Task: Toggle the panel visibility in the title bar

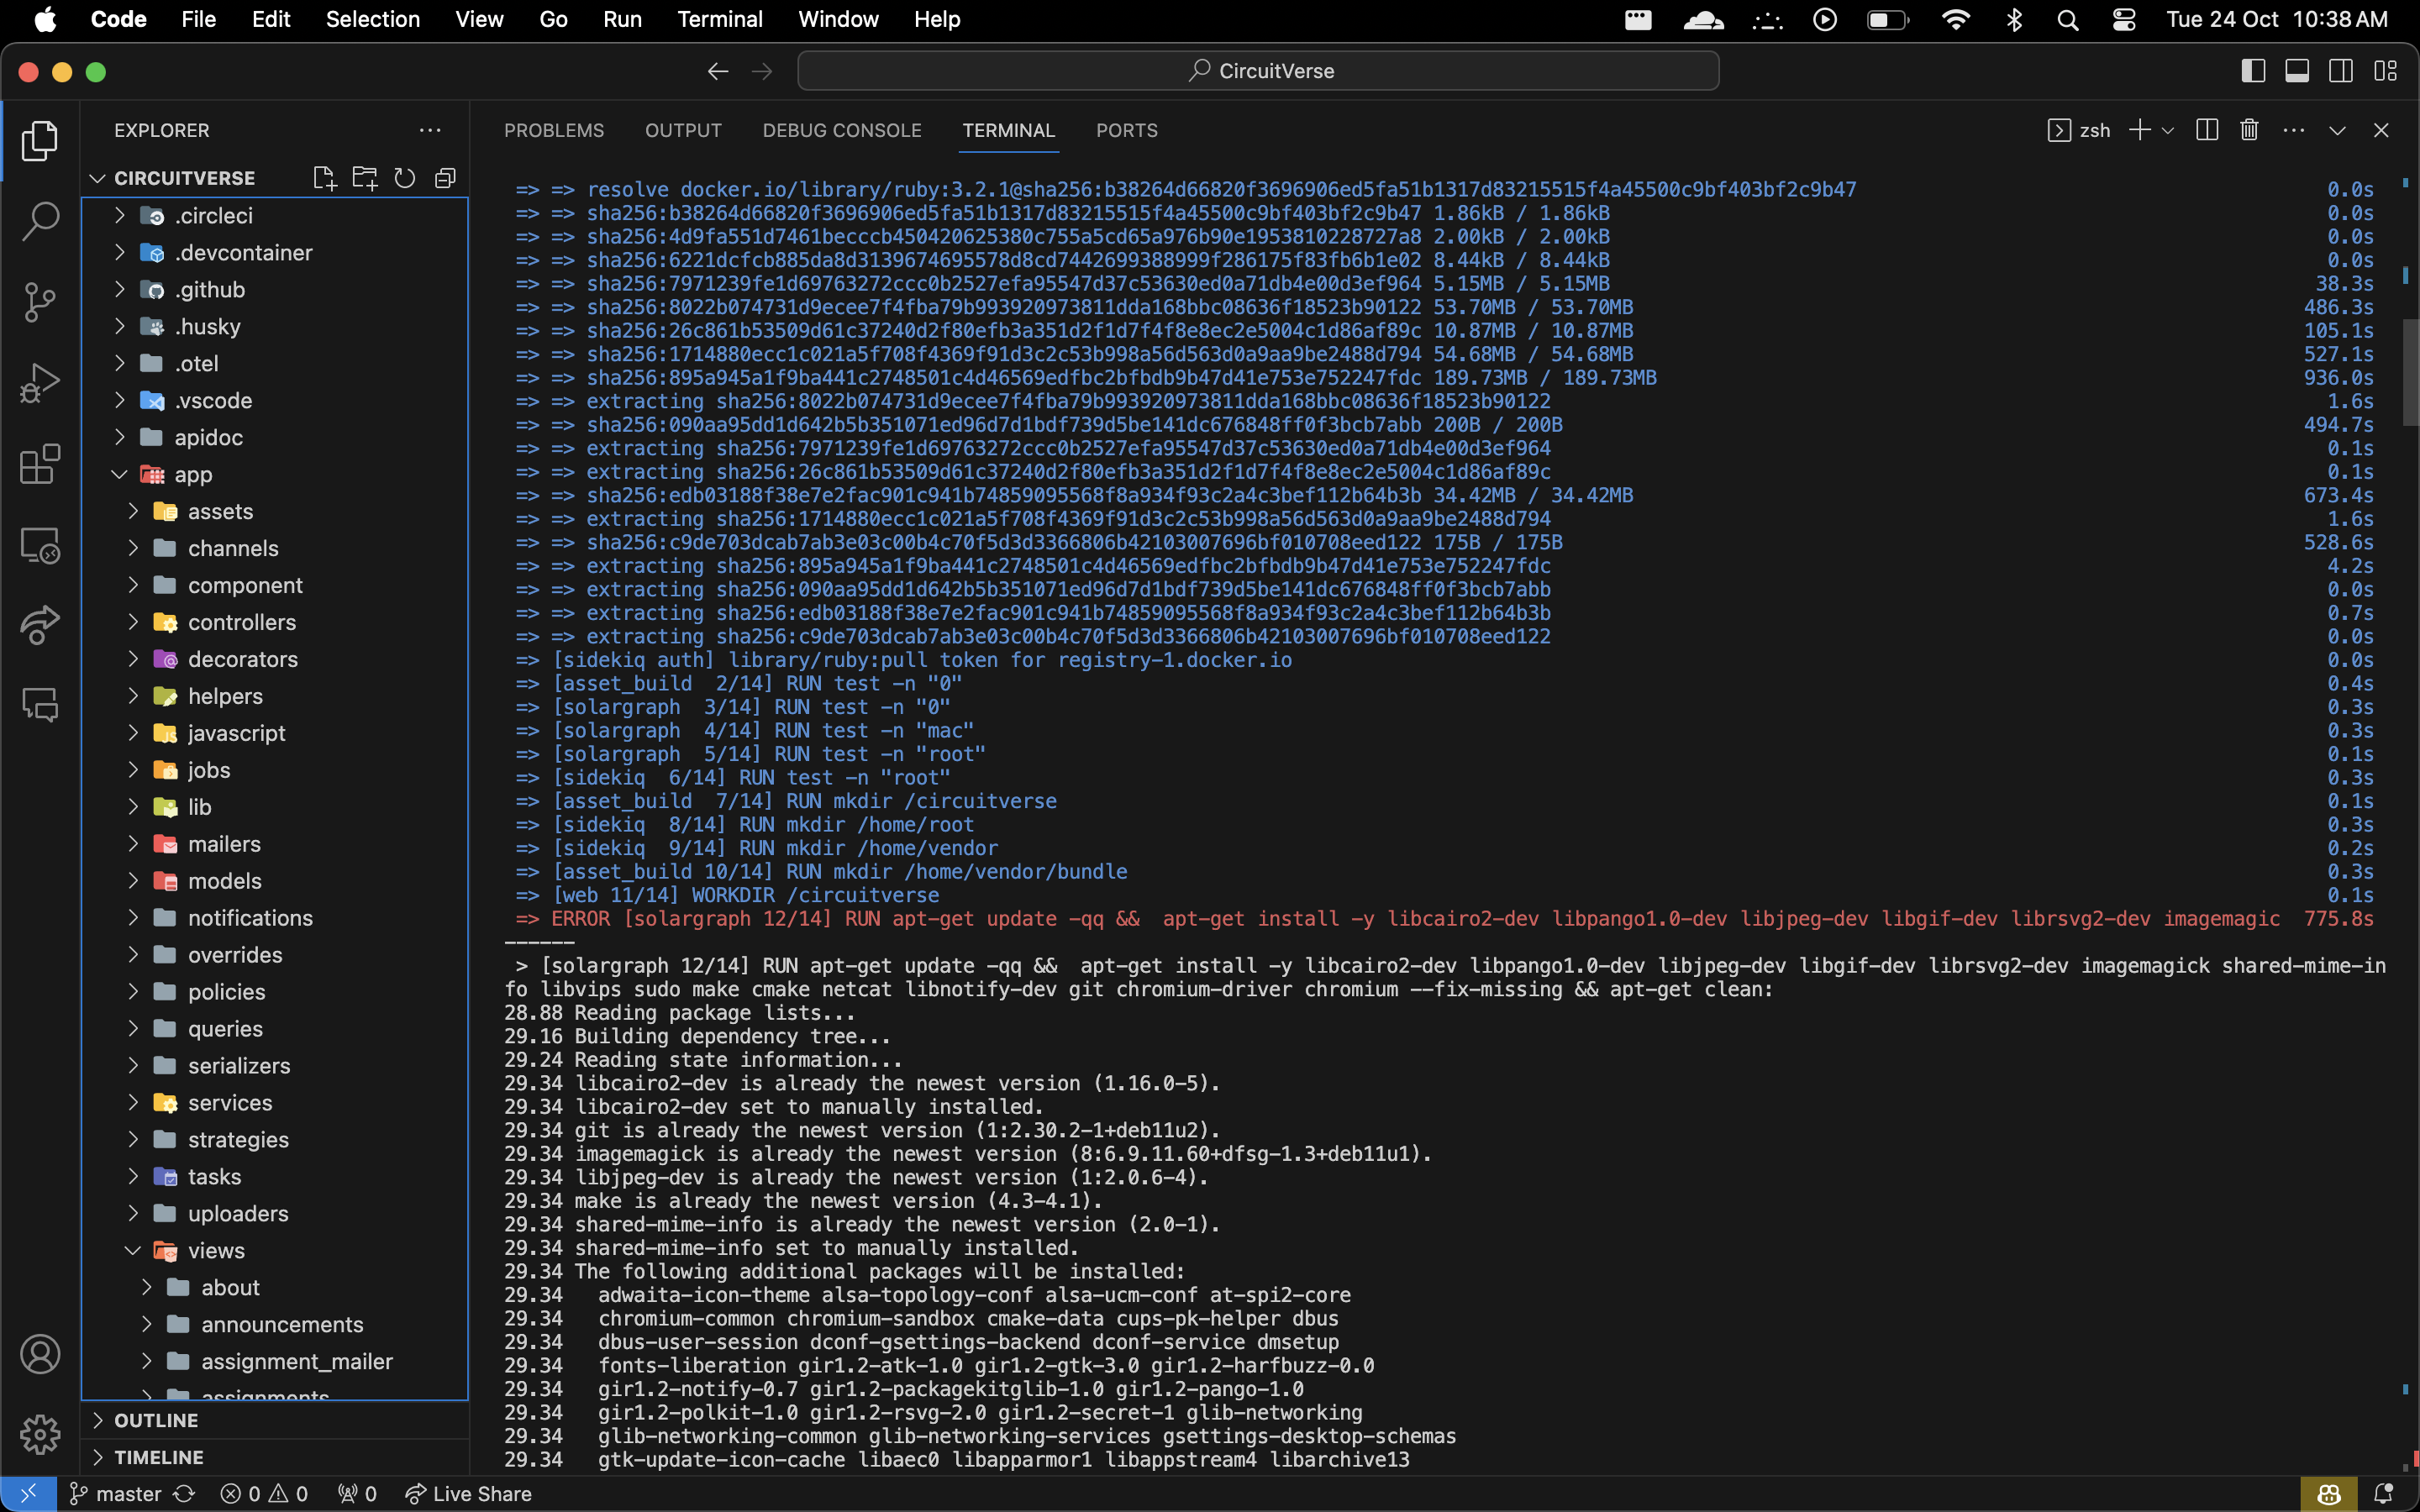Action: pos(2296,70)
